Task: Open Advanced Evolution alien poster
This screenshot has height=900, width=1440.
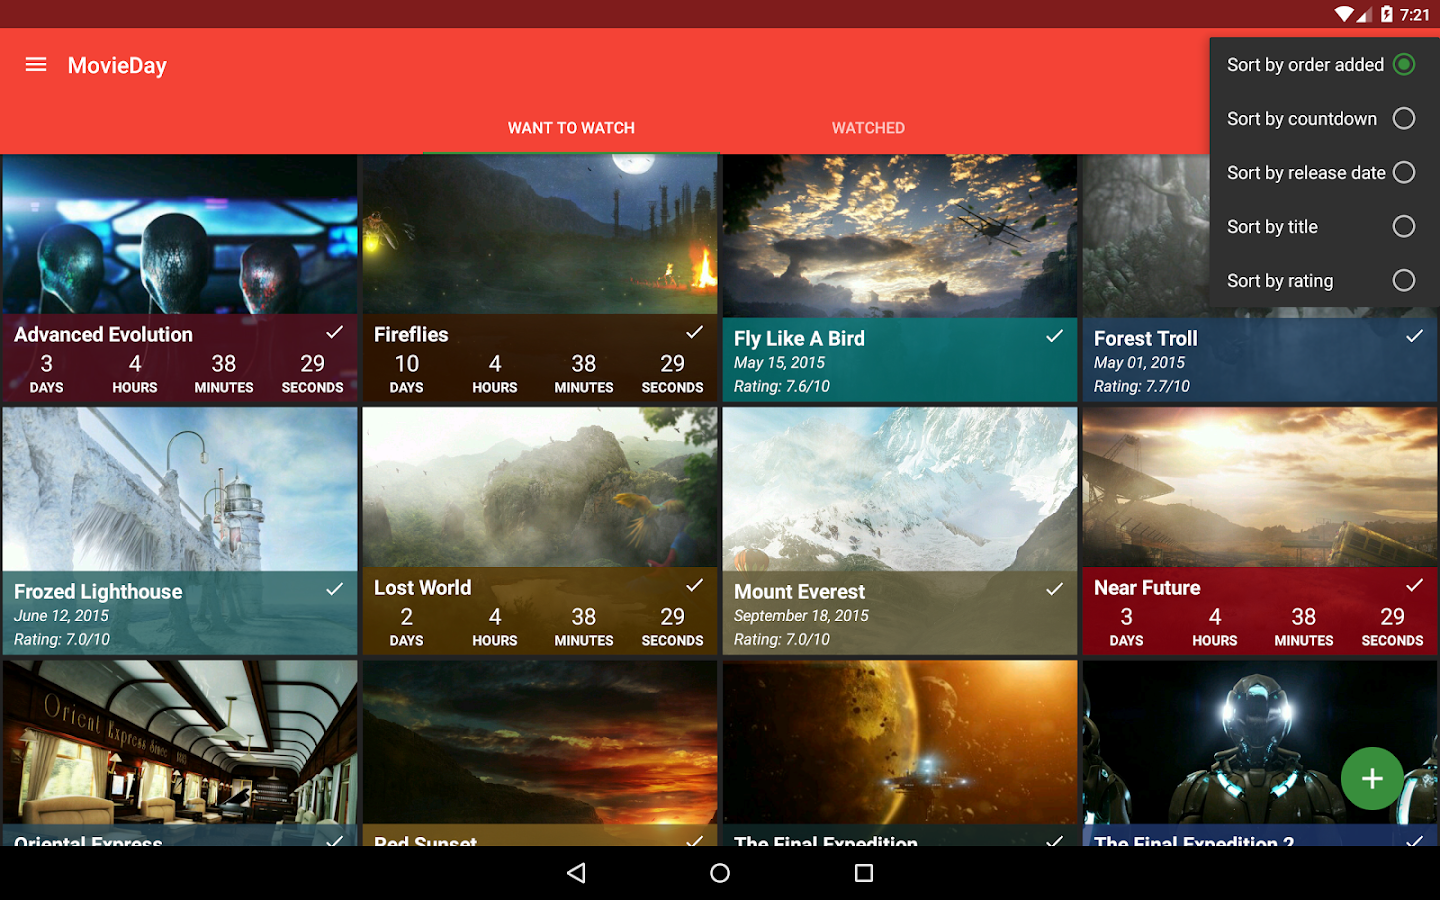Action: click(180, 234)
